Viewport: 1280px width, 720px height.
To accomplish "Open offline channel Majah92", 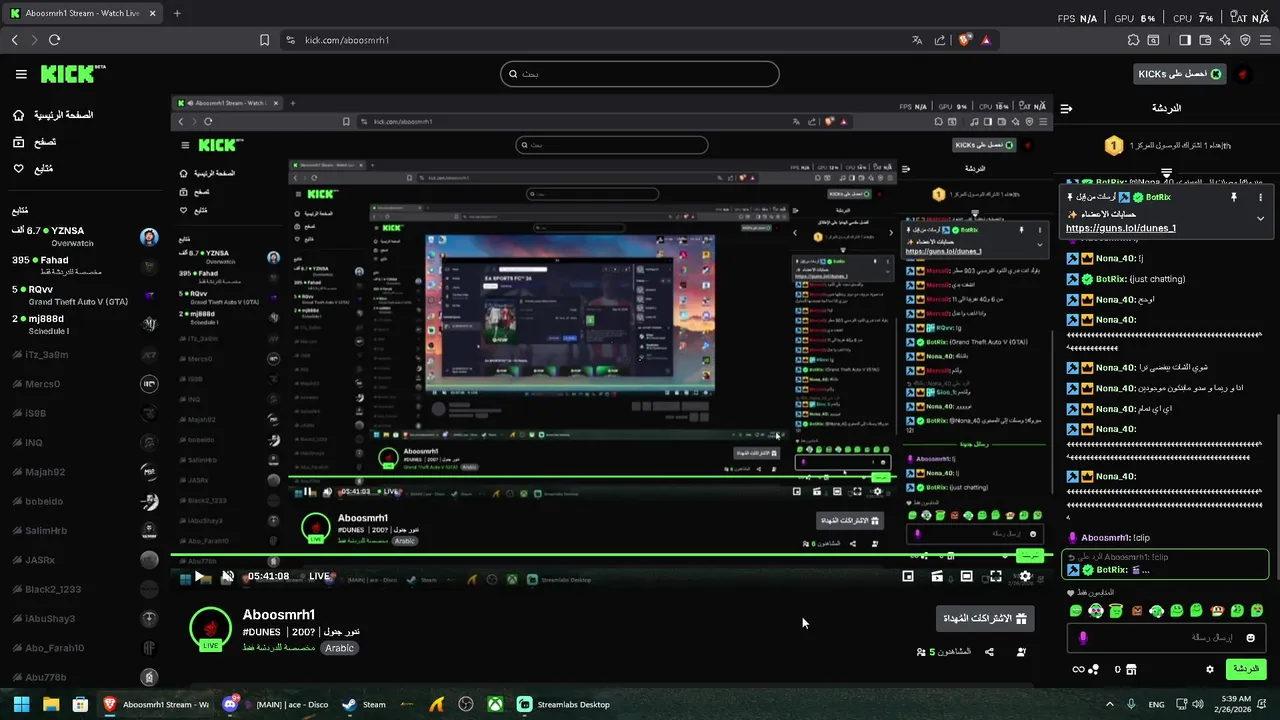I will click(85, 471).
